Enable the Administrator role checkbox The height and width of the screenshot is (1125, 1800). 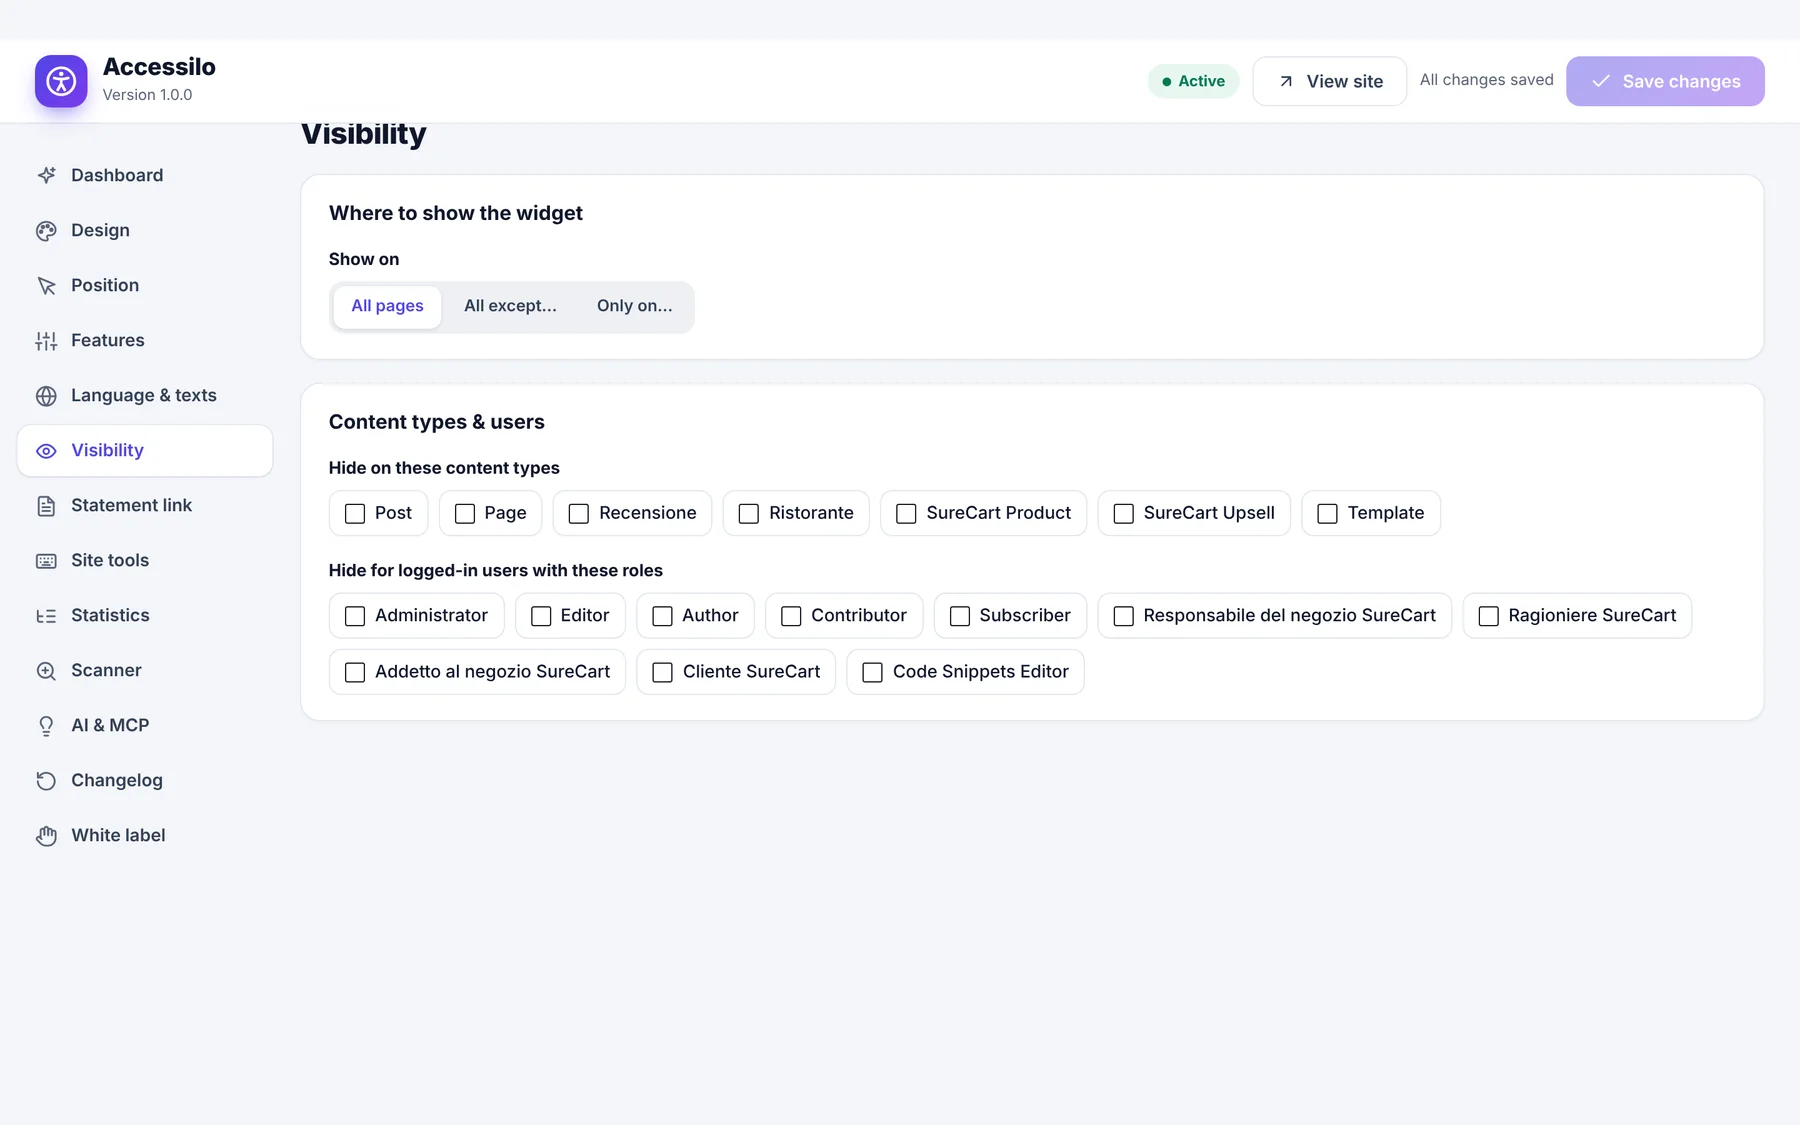click(x=355, y=617)
